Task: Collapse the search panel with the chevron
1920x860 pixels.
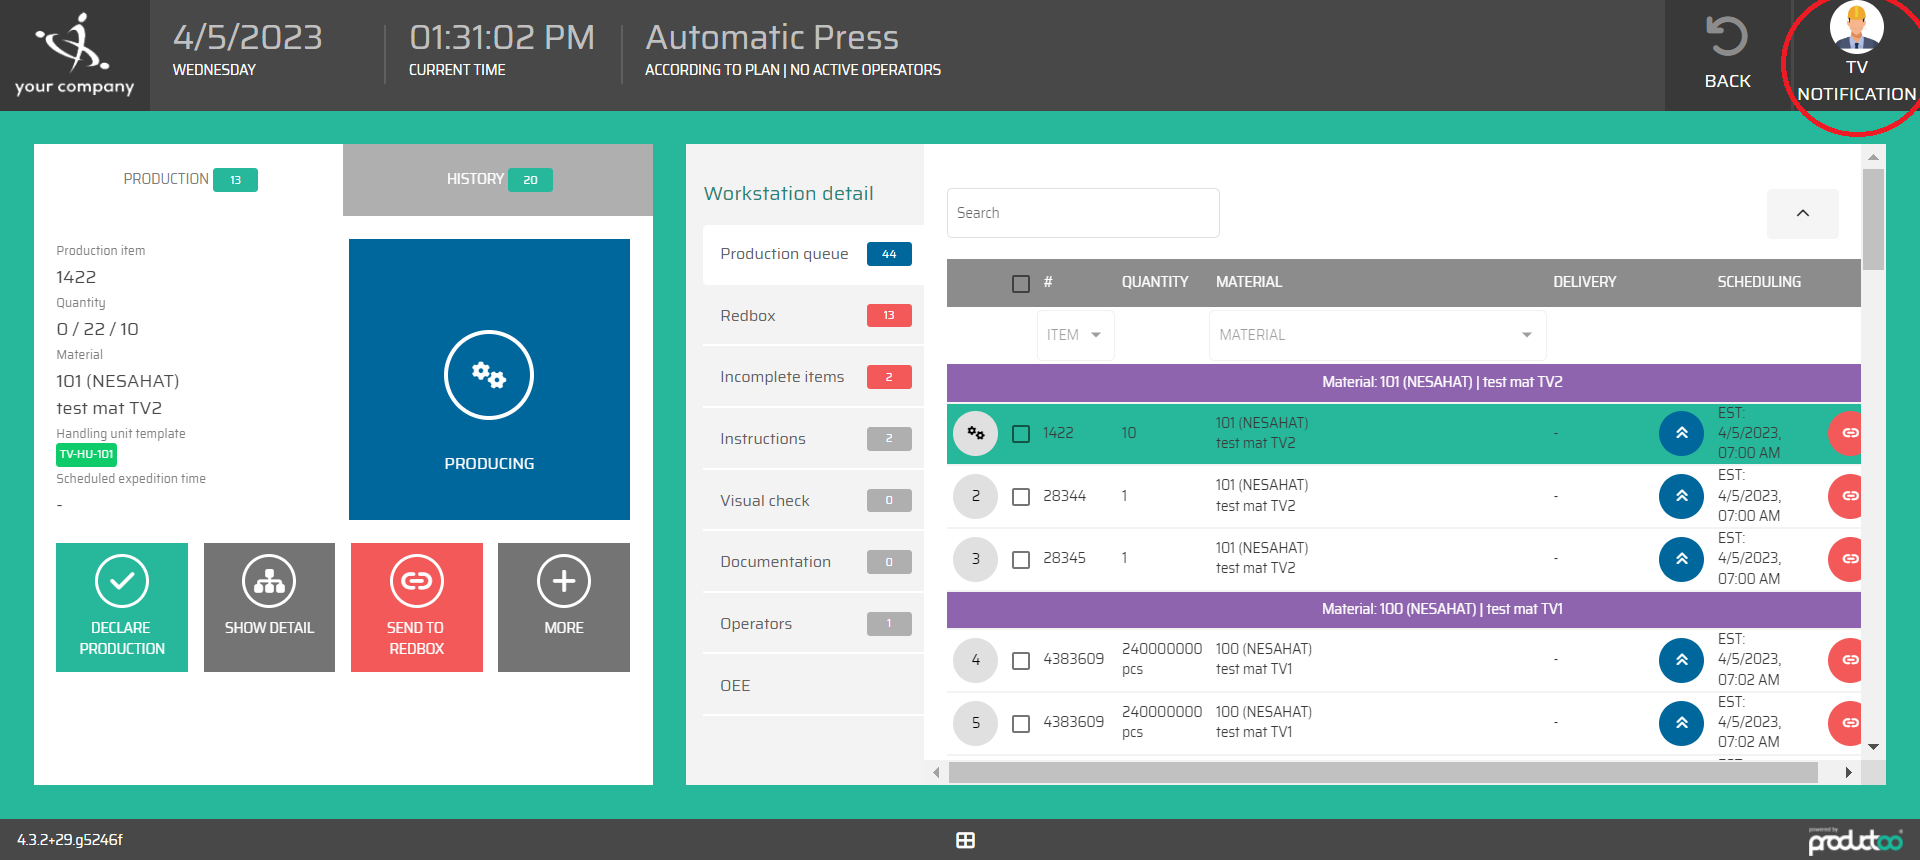Action: [x=1802, y=213]
